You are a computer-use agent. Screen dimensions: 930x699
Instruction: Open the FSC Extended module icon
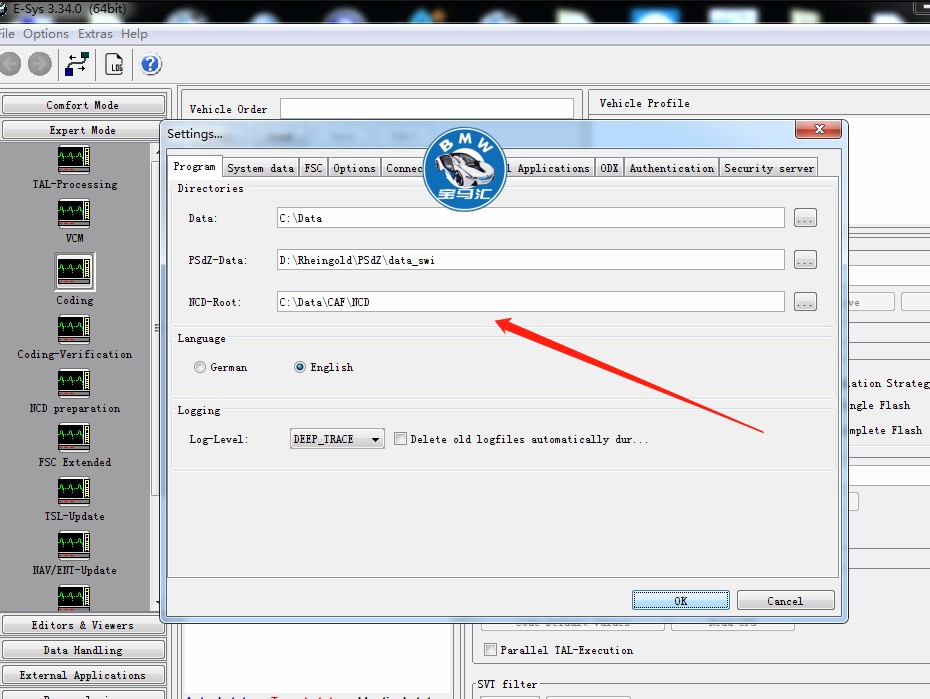coord(74,437)
